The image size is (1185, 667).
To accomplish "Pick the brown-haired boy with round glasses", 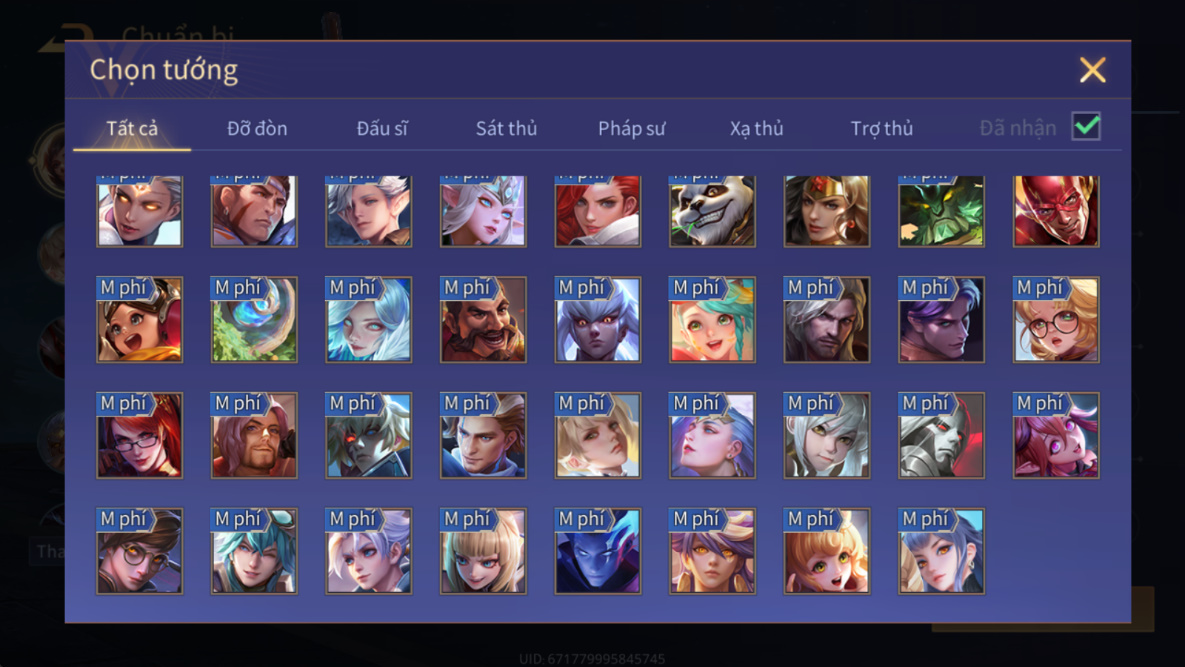I will (139, 551).
